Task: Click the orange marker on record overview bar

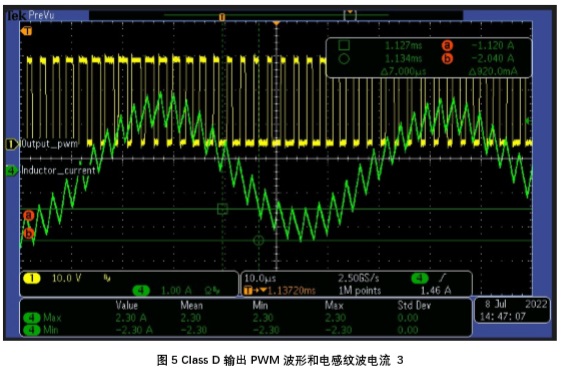Action: tap(222, 17)
